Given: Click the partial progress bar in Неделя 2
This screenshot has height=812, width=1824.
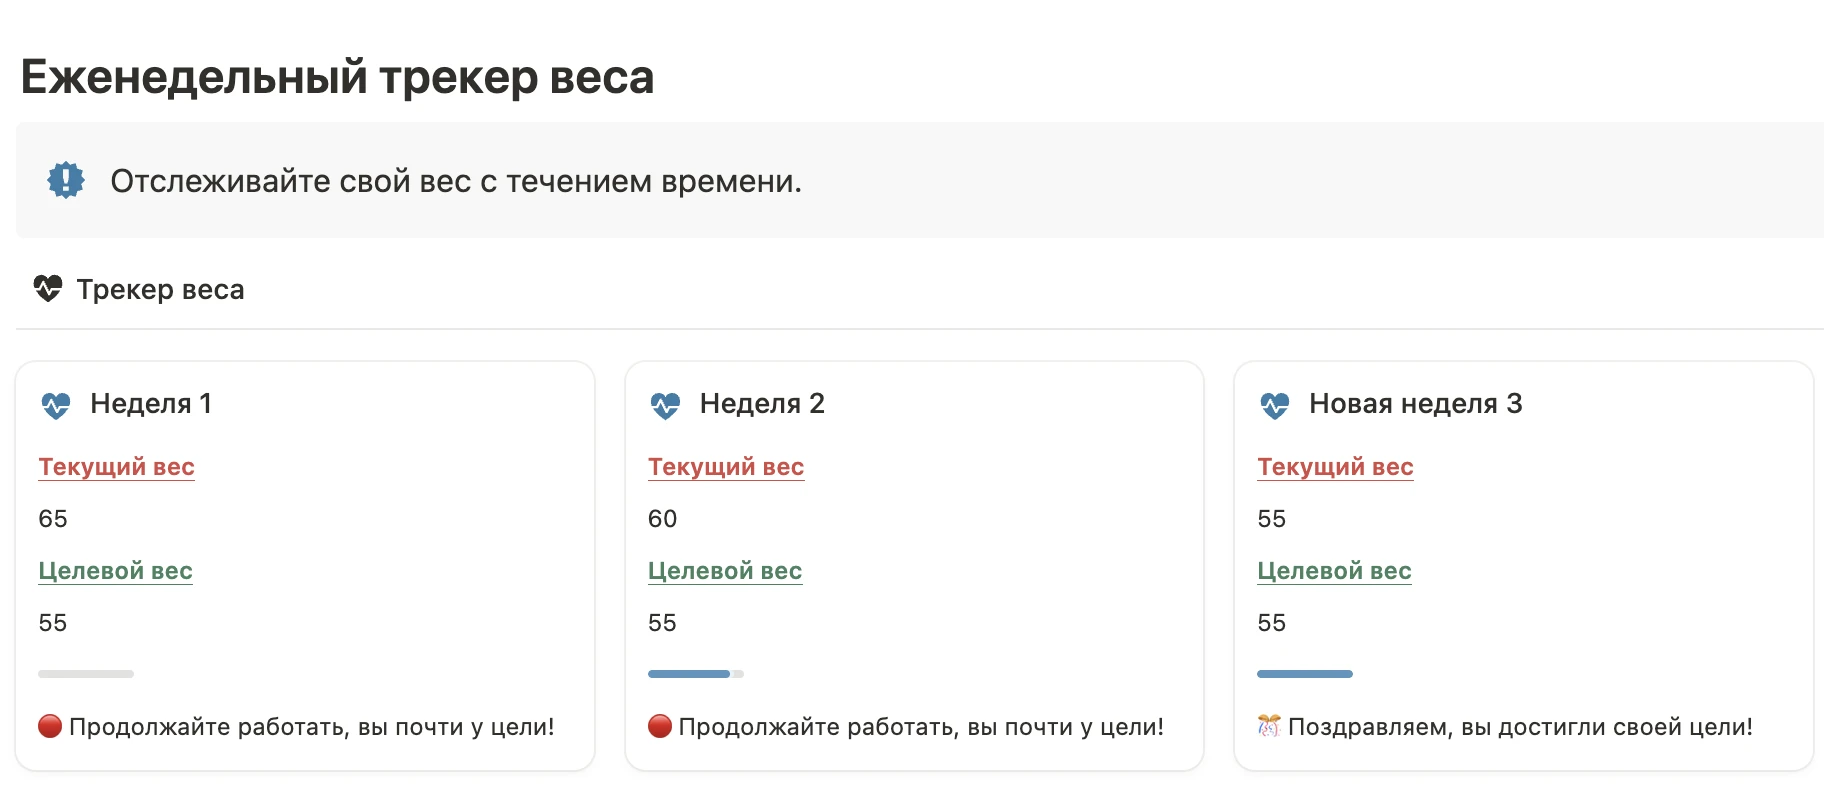Looking at the screenshot, I should coord(695,674).
